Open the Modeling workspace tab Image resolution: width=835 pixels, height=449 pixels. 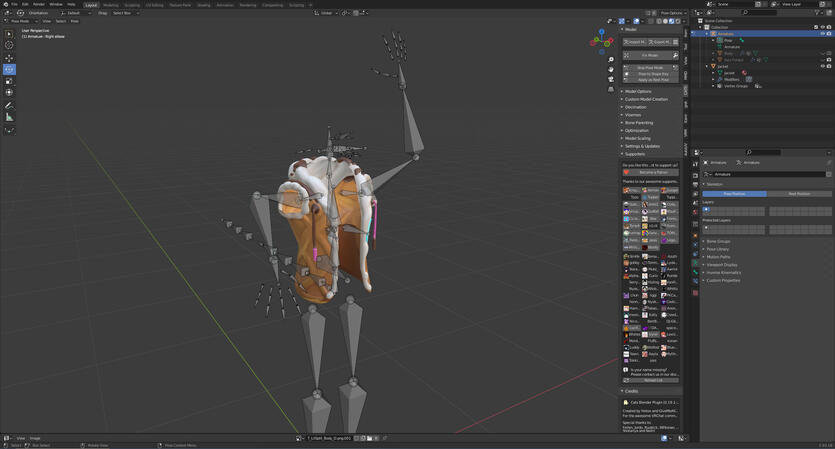tap(110, 5)
